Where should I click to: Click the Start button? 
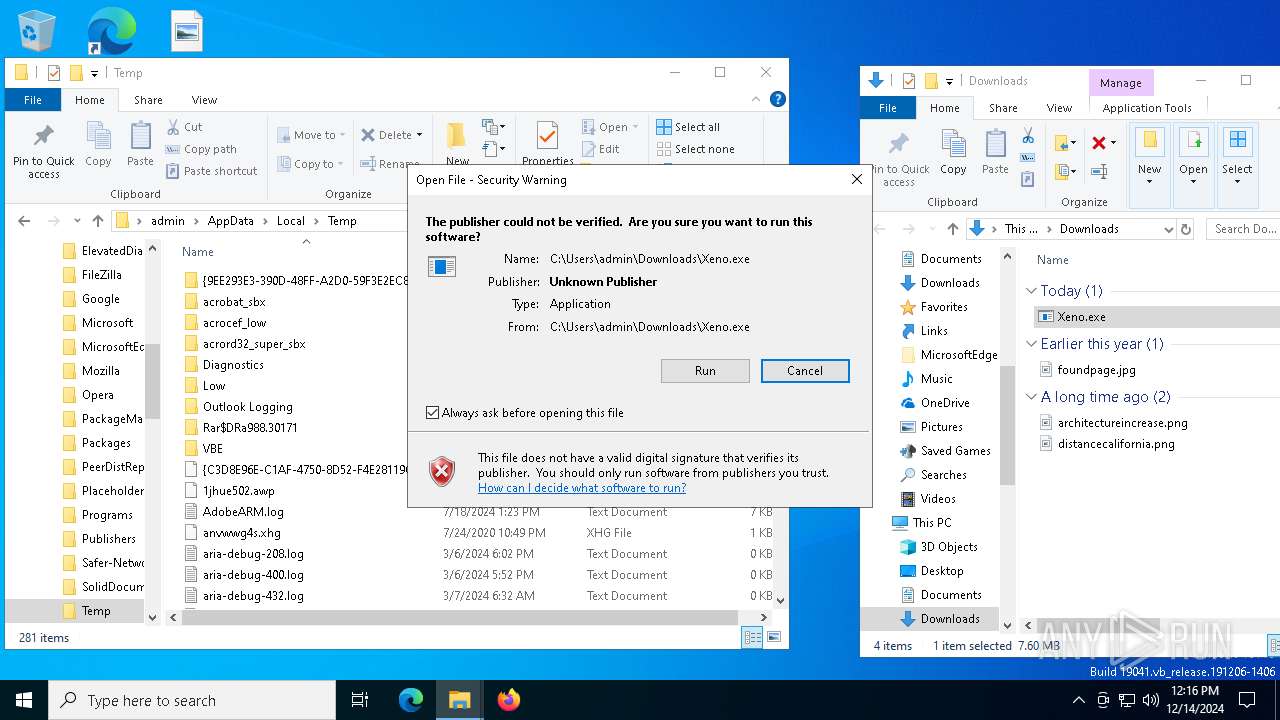[x=24, y=700]
